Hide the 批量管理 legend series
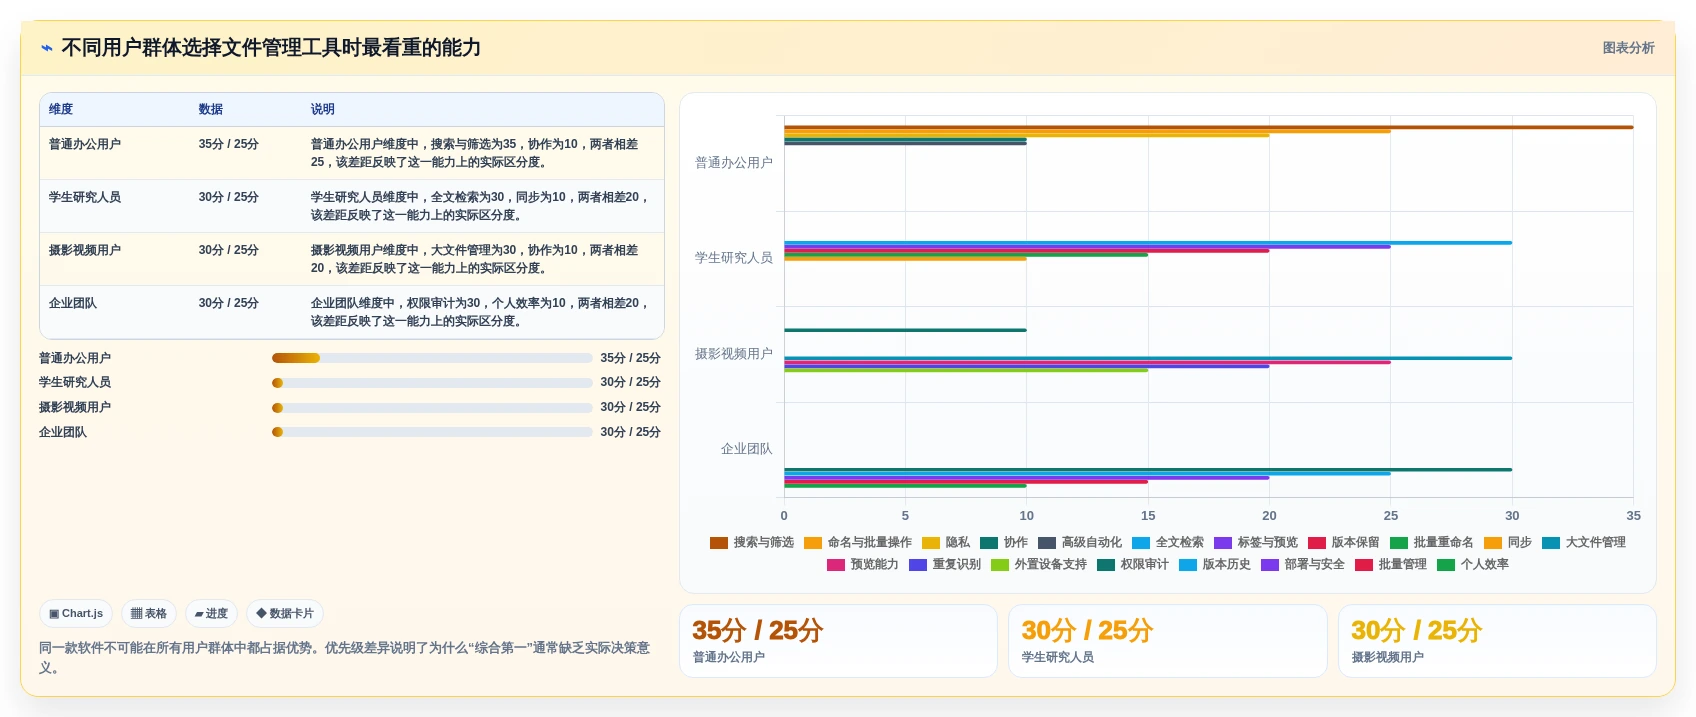The height and width of the screenshot is (717, 1696). tap(1390, 564)
